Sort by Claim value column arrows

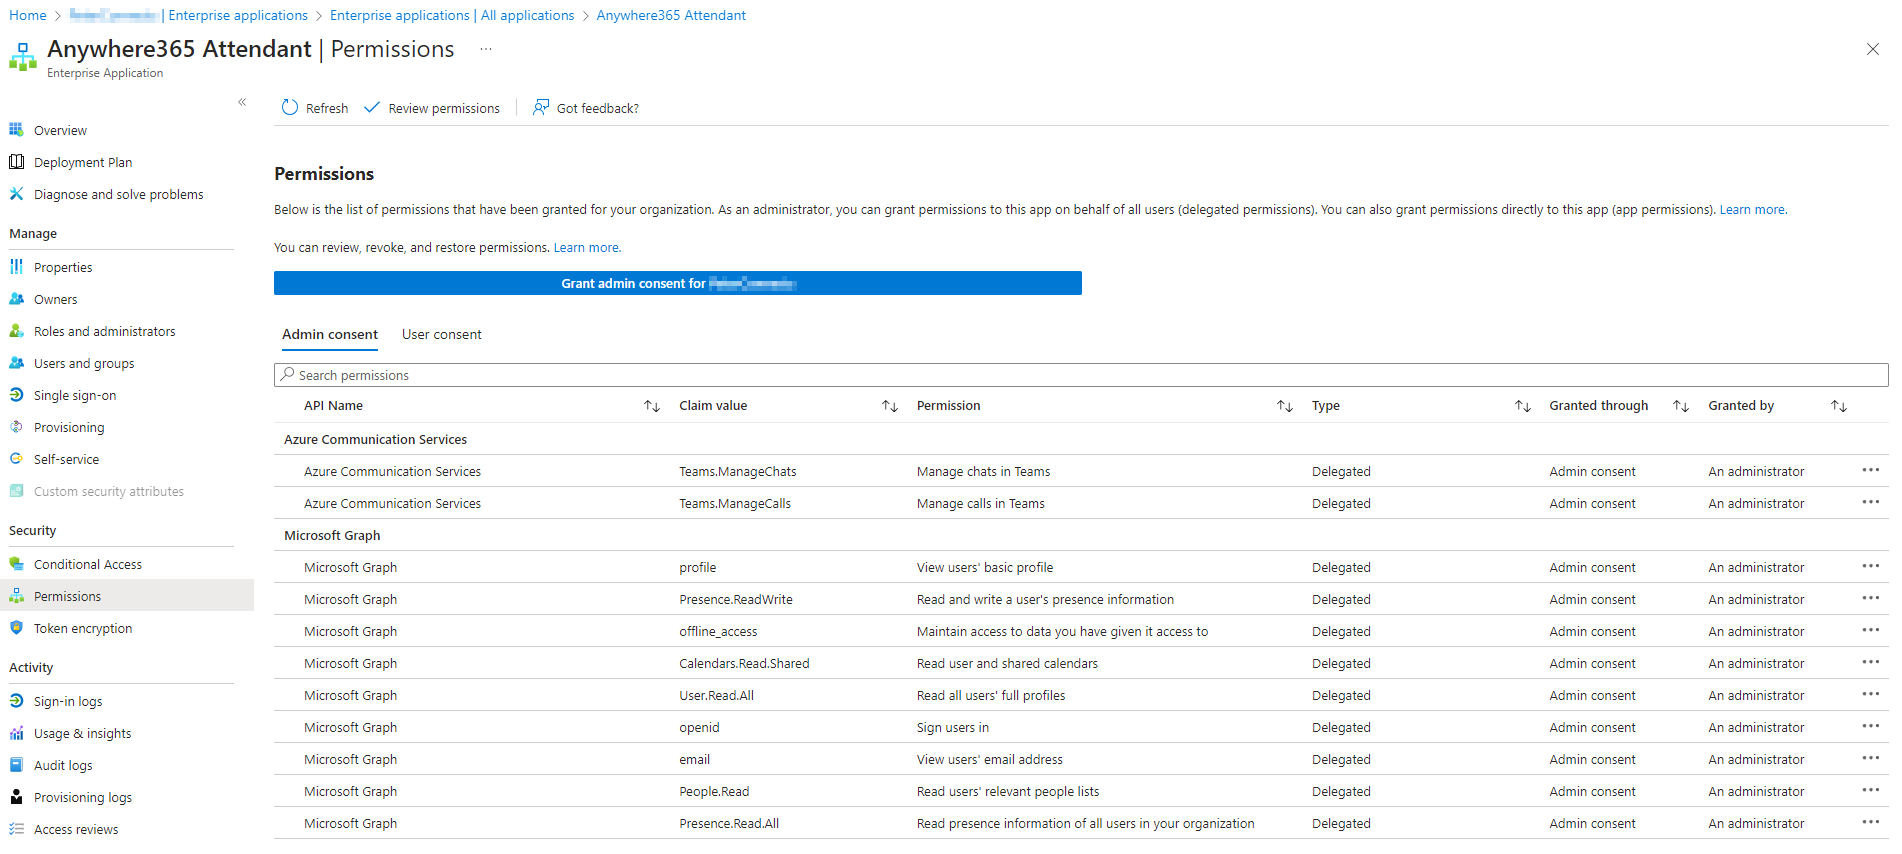pyautogui.click(x=889, y=406)
